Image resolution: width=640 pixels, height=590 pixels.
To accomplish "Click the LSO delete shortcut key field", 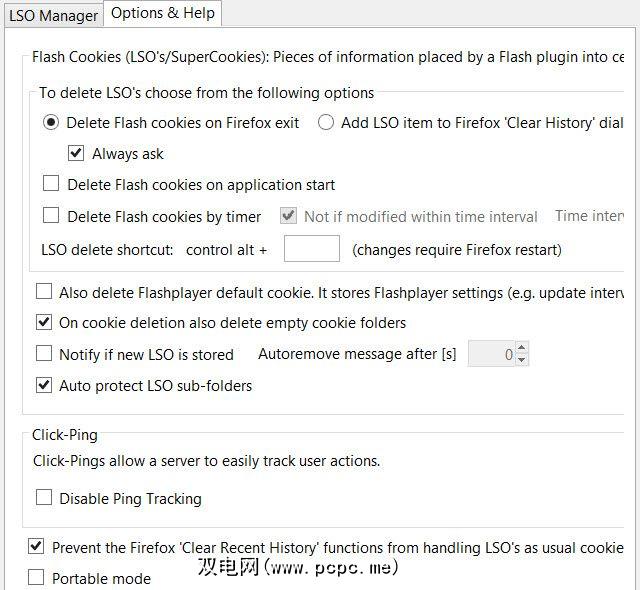I will click(311, 249).
